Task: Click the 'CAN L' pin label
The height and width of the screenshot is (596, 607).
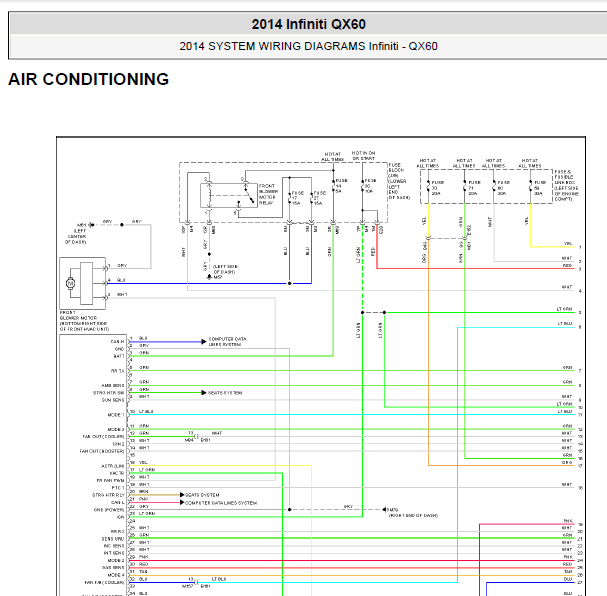Action: [x=117, y=502]
